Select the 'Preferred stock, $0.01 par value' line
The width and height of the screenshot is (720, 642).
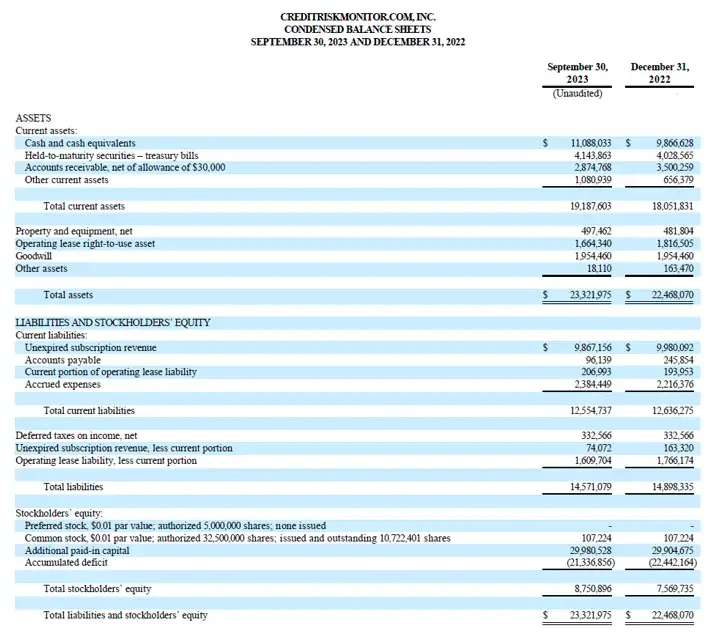tap(175, 525)
